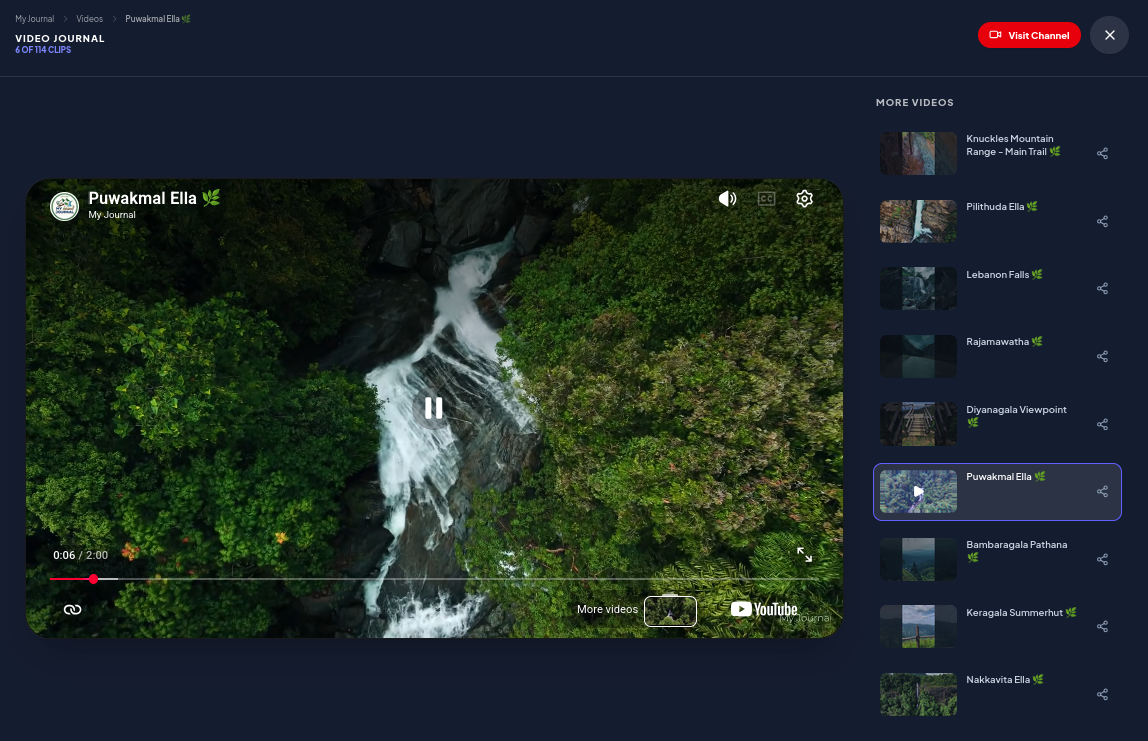The image size is (1148, 741).
Task: Open Keragala Summerhut thumbnail
Action: (x=918, y=626)
